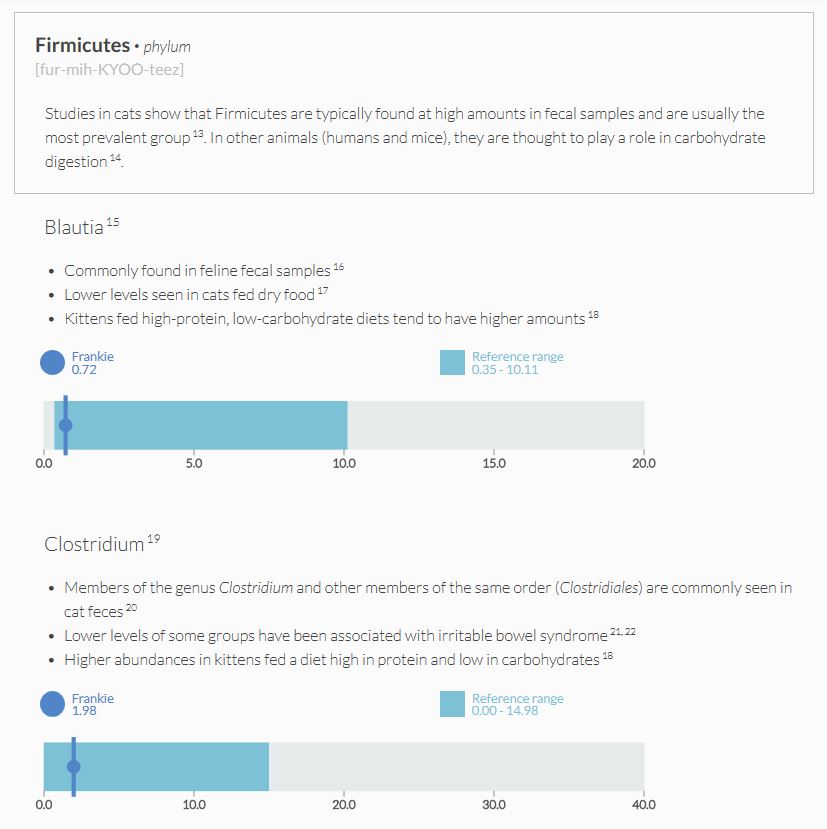Open footnote 20 after cat feces
827x829 pixels.
pyautogui.click(x=132, y=608)
